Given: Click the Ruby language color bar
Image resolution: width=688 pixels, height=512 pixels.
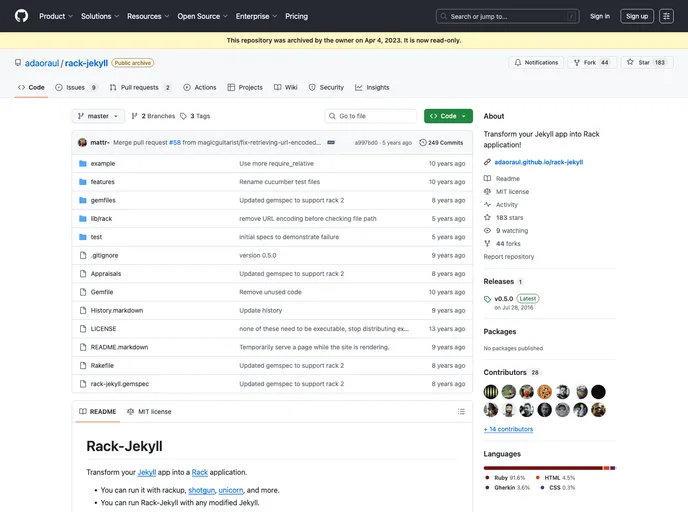Looking at the screenshot, I should (x=543, y=468).
